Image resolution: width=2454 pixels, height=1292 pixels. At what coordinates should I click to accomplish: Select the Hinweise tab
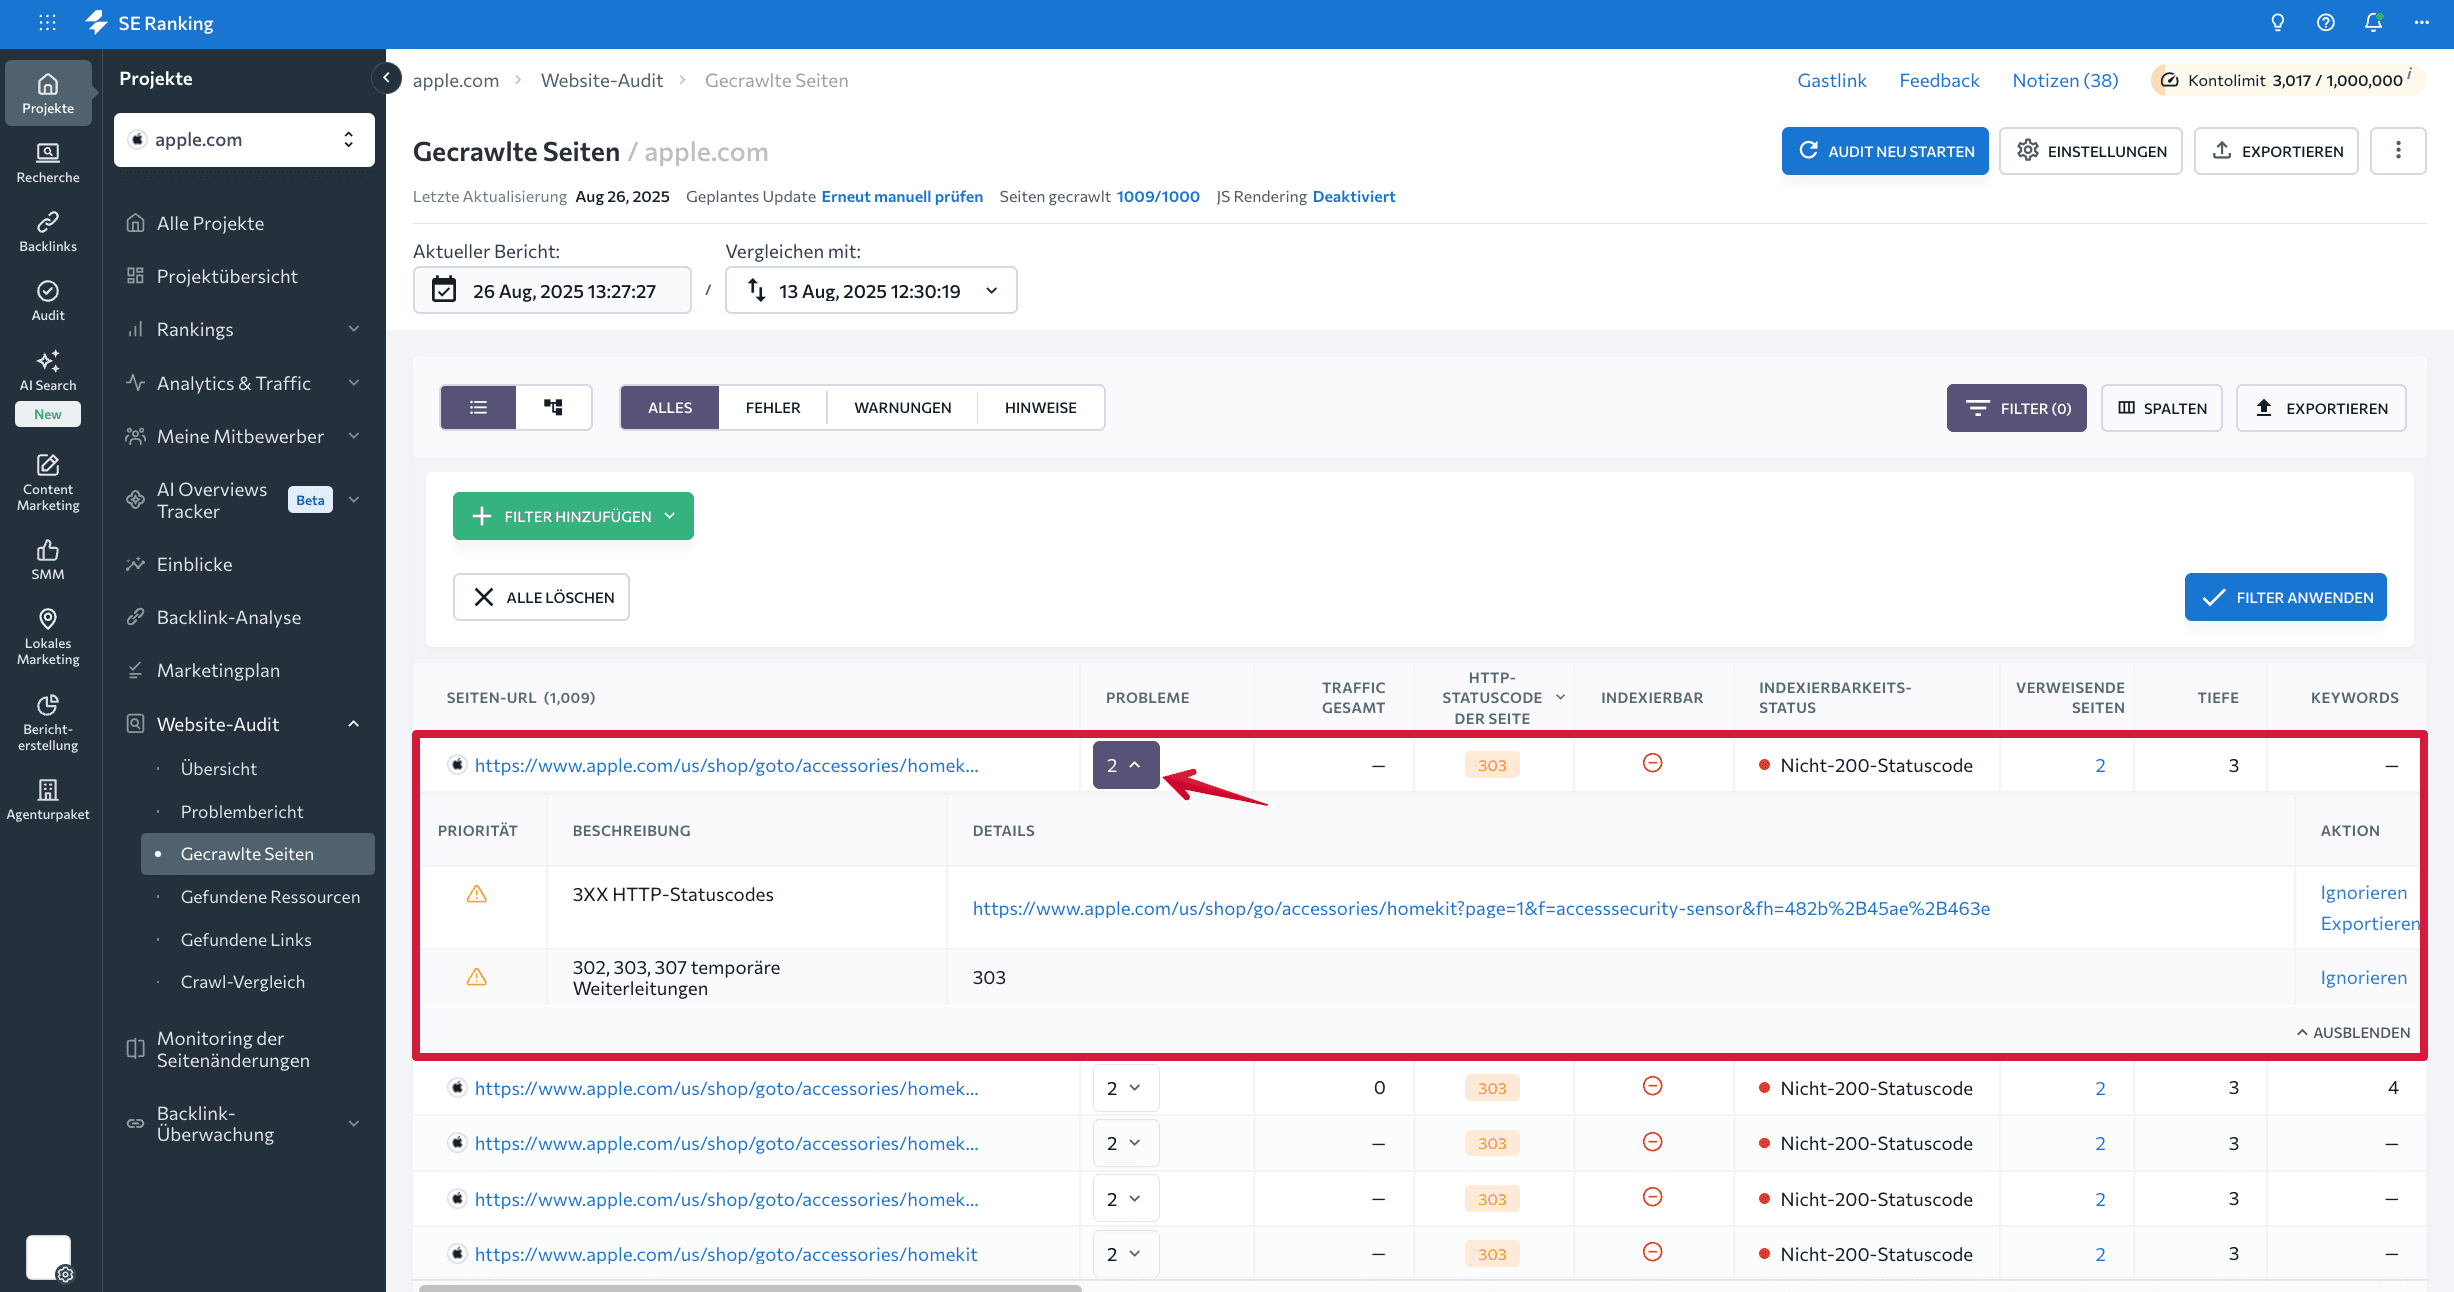(x=1041, y=407)
